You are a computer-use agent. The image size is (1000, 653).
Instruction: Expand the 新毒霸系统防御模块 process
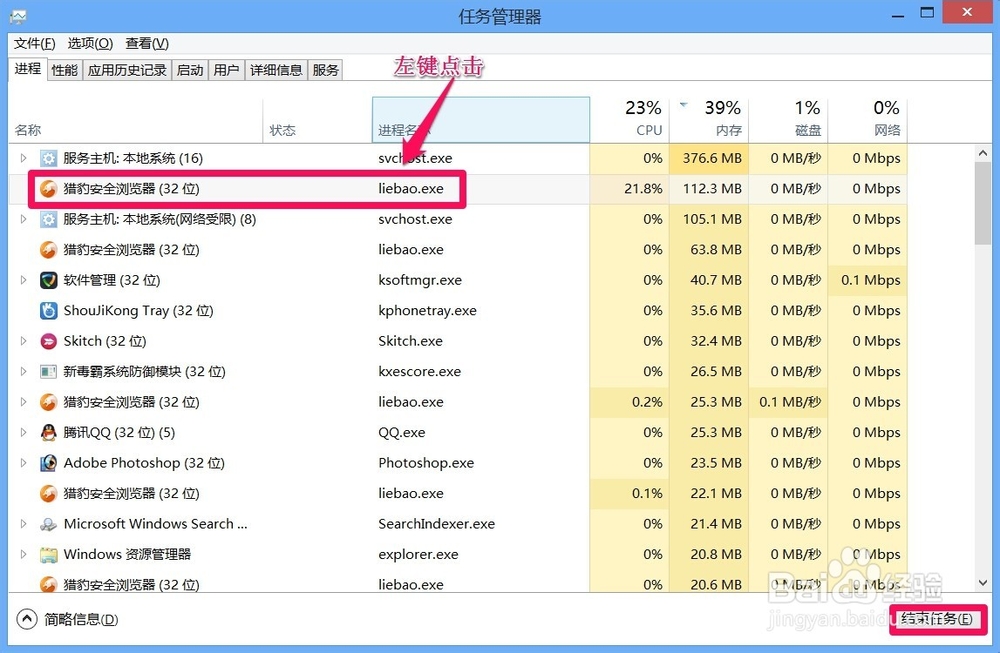tap(24, 371)
